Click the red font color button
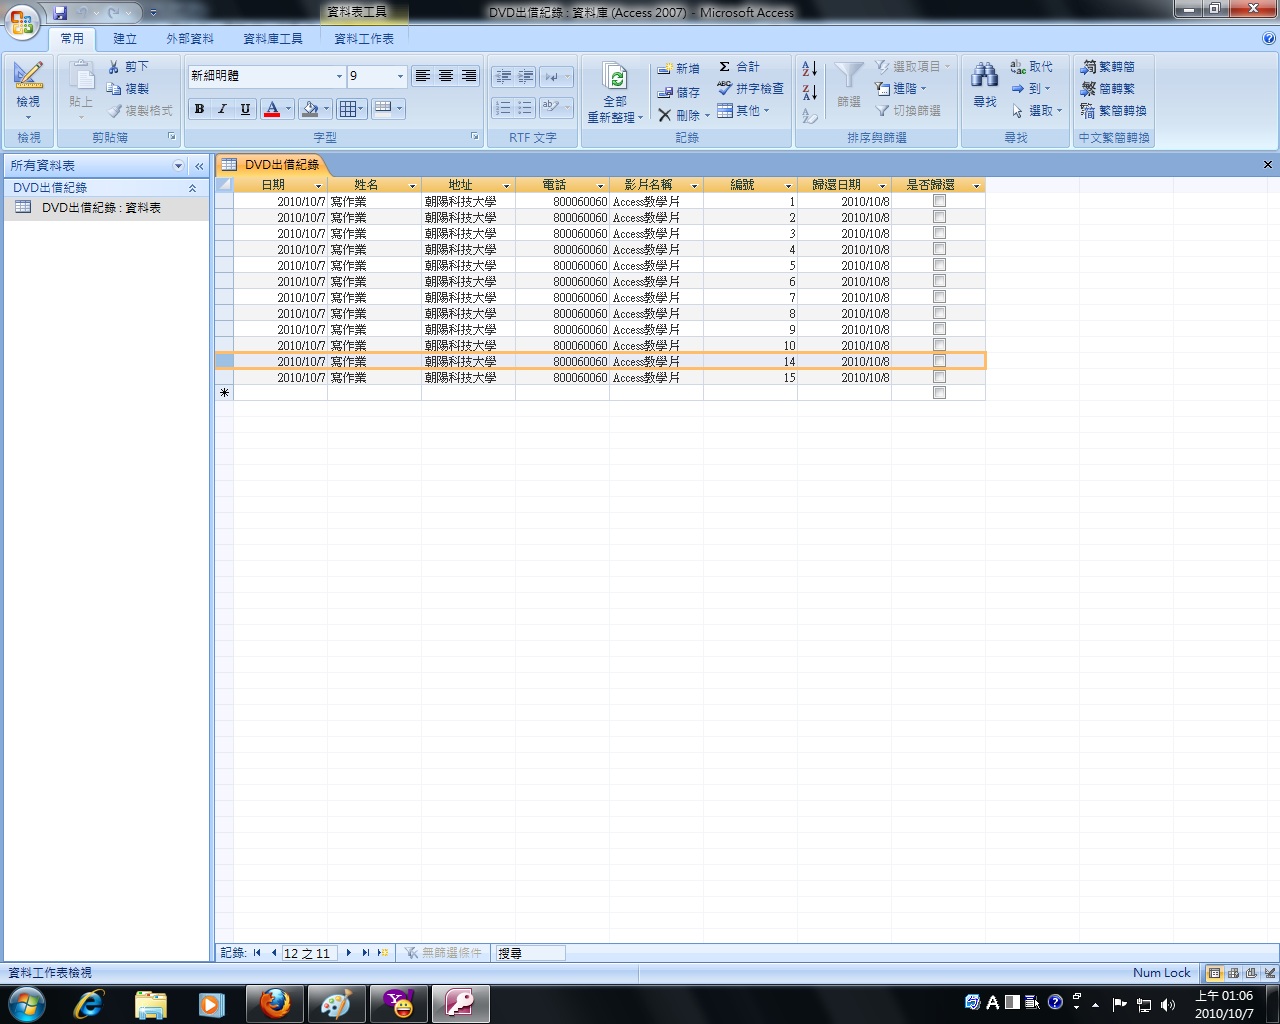Viewport: 1280px width, 1024px height. coord(271,109)
